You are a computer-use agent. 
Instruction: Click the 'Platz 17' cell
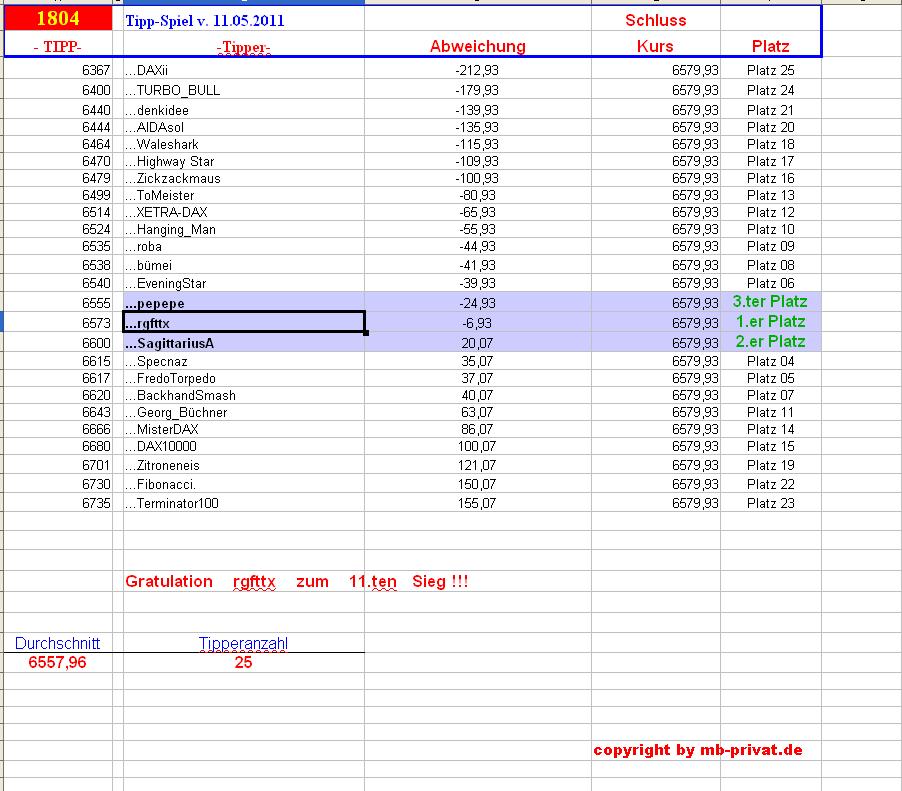tap(771, 162)
